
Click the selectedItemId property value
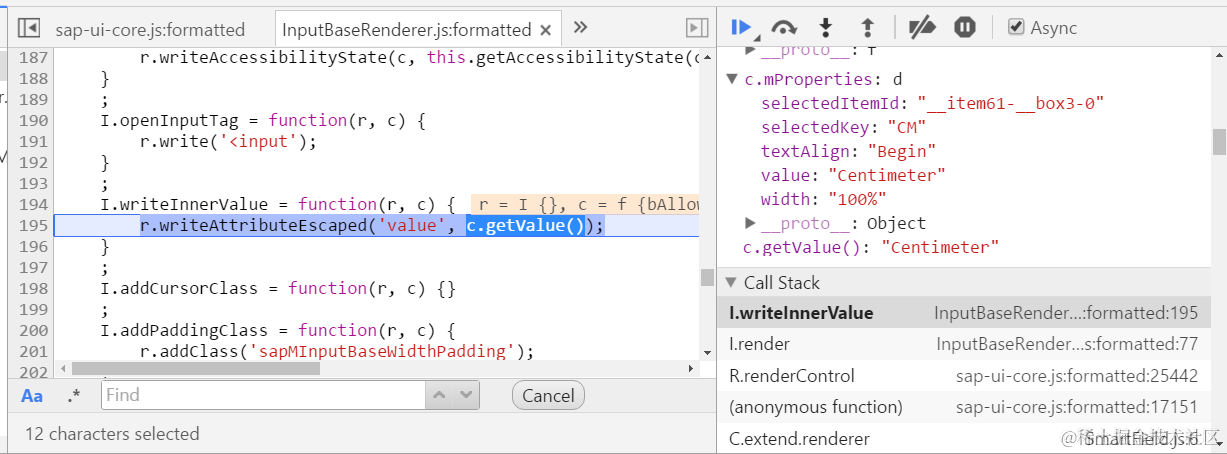click(x=1009, y=103)
